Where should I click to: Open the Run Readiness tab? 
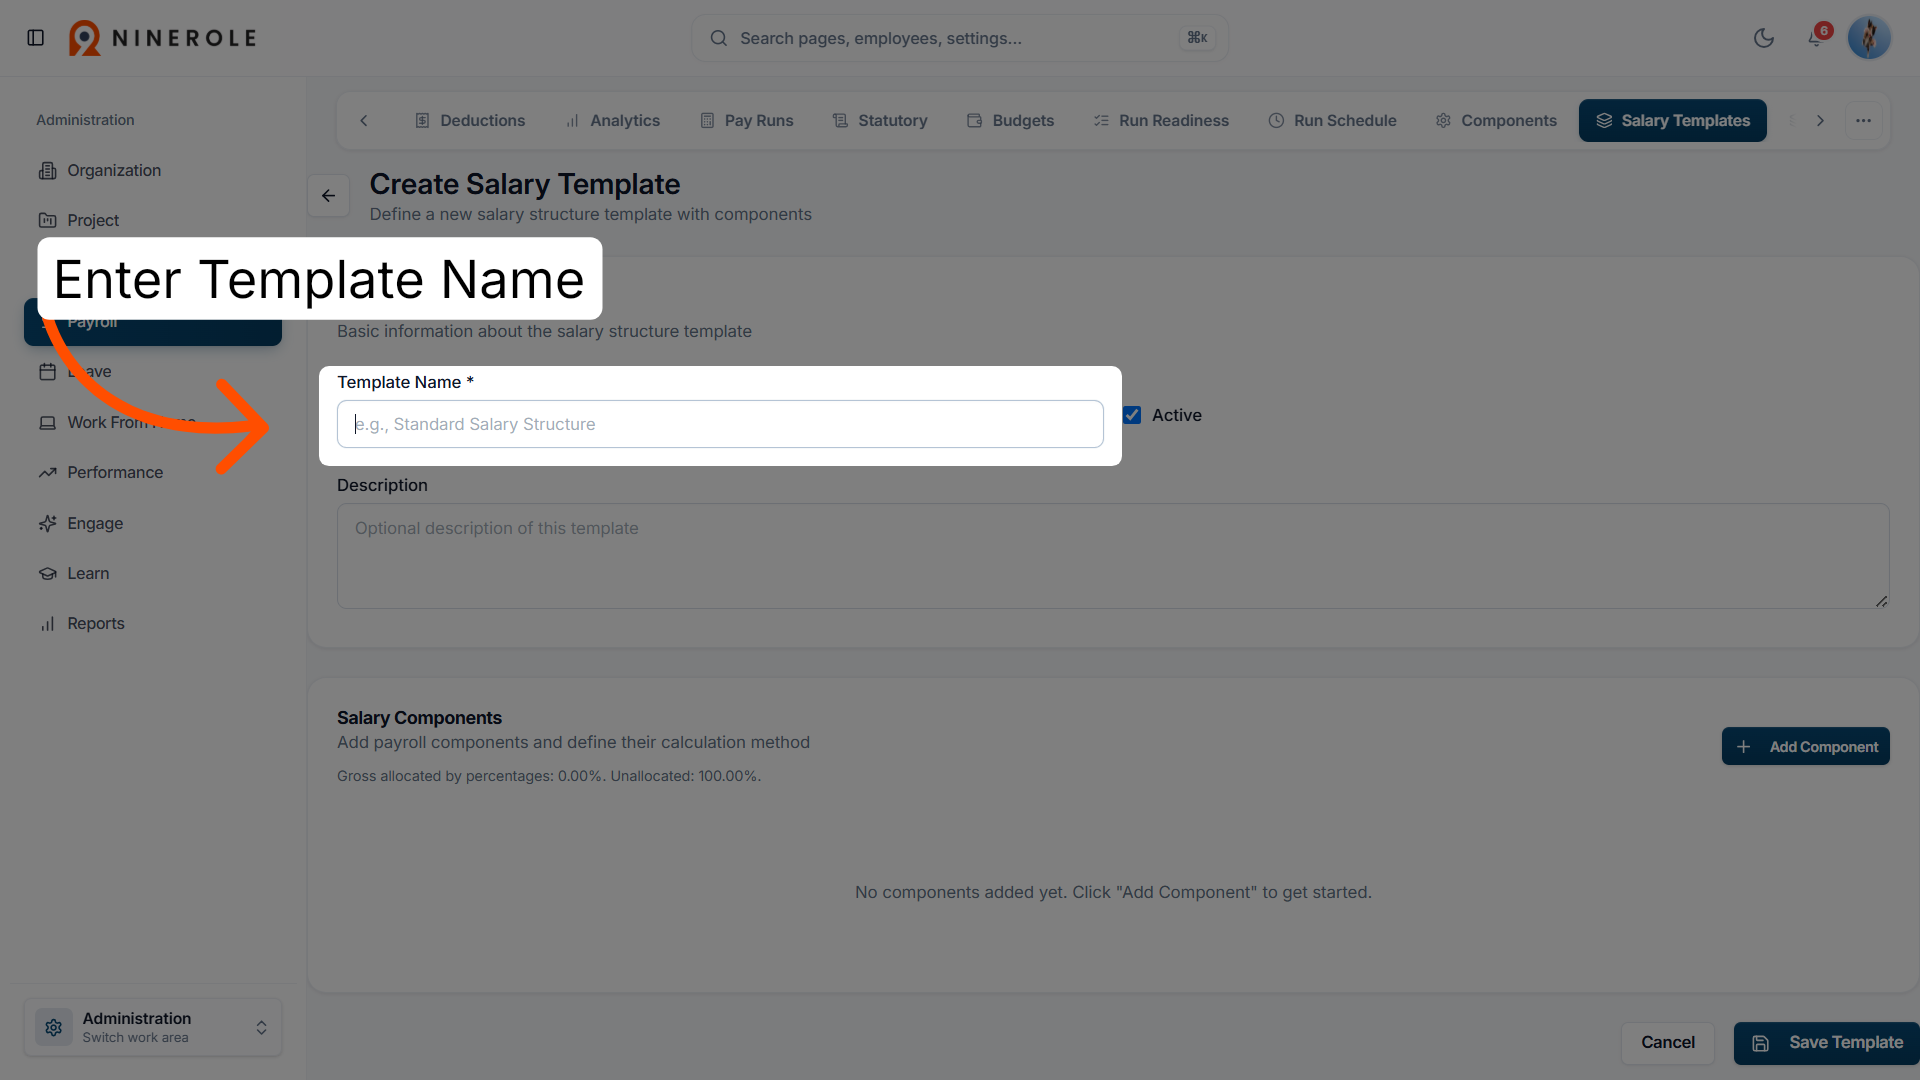[x=1161, y=121]
